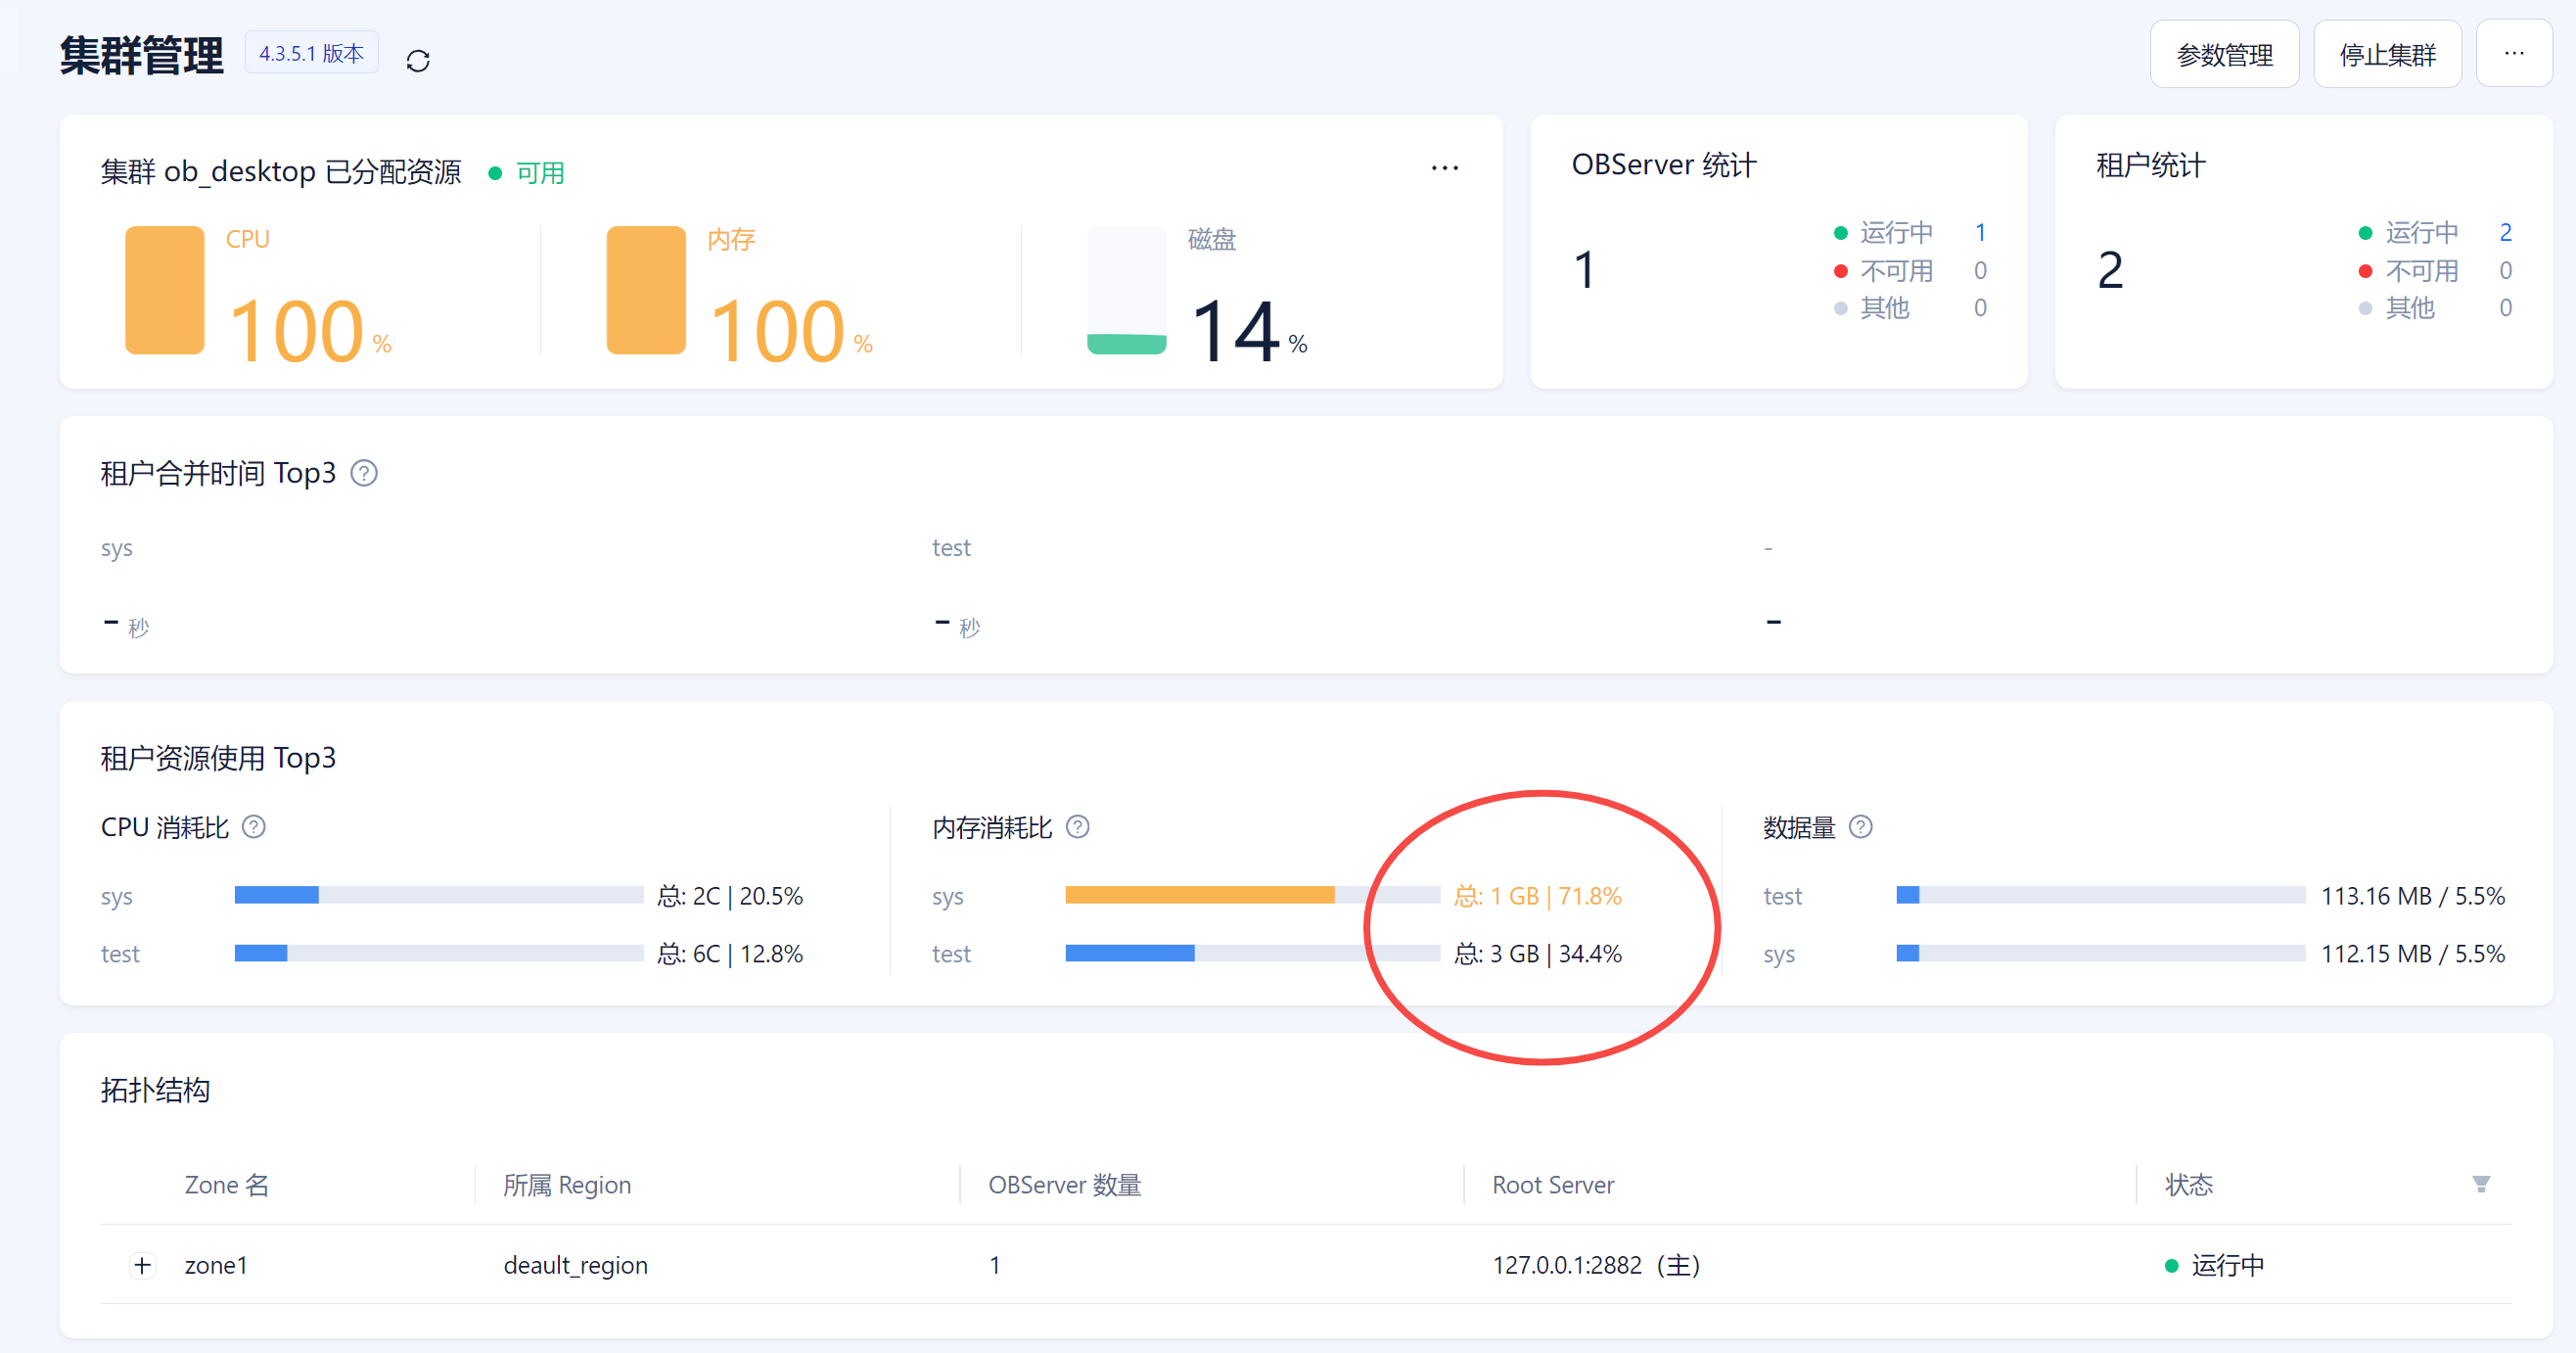2576x1353 pixels.
Task: Click help icon beside 租户合并时间 Top3
Action: [364, 473]
